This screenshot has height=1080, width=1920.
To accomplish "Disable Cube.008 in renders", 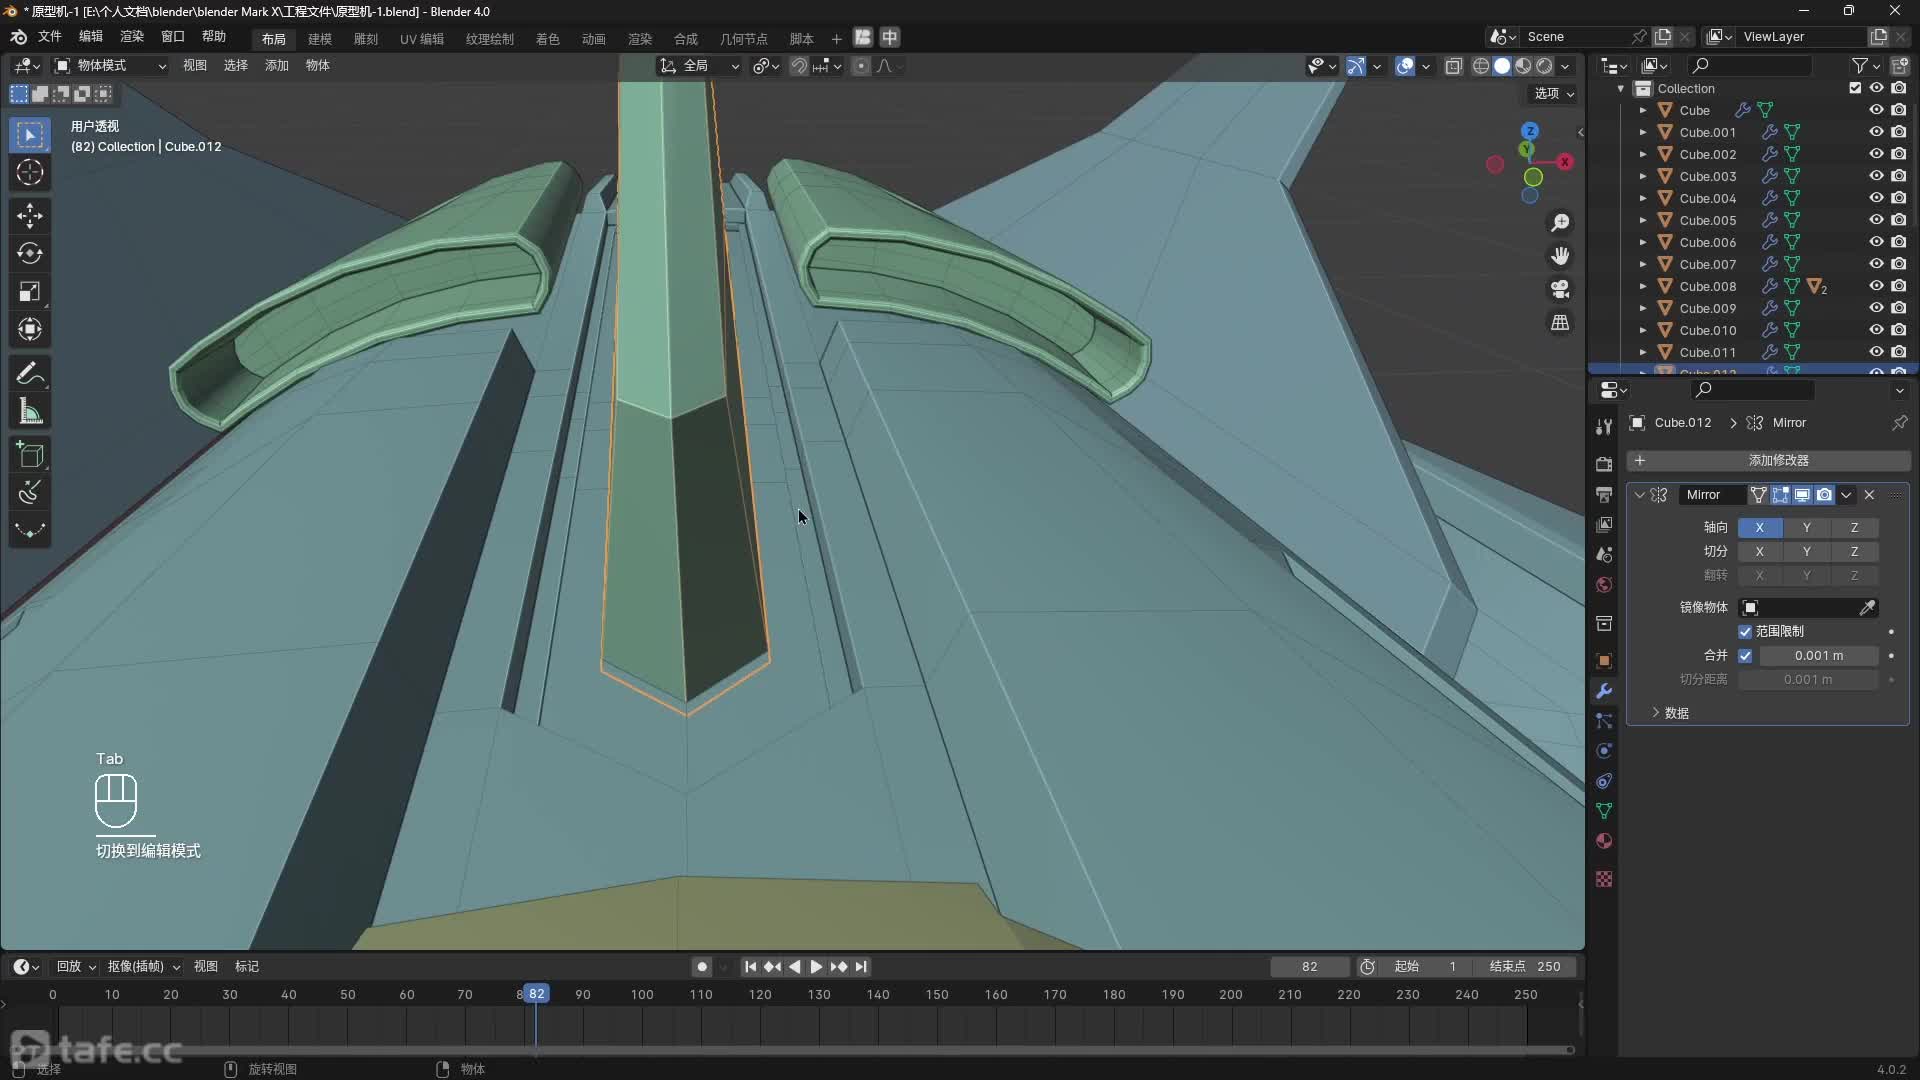I will [1899, 286].
